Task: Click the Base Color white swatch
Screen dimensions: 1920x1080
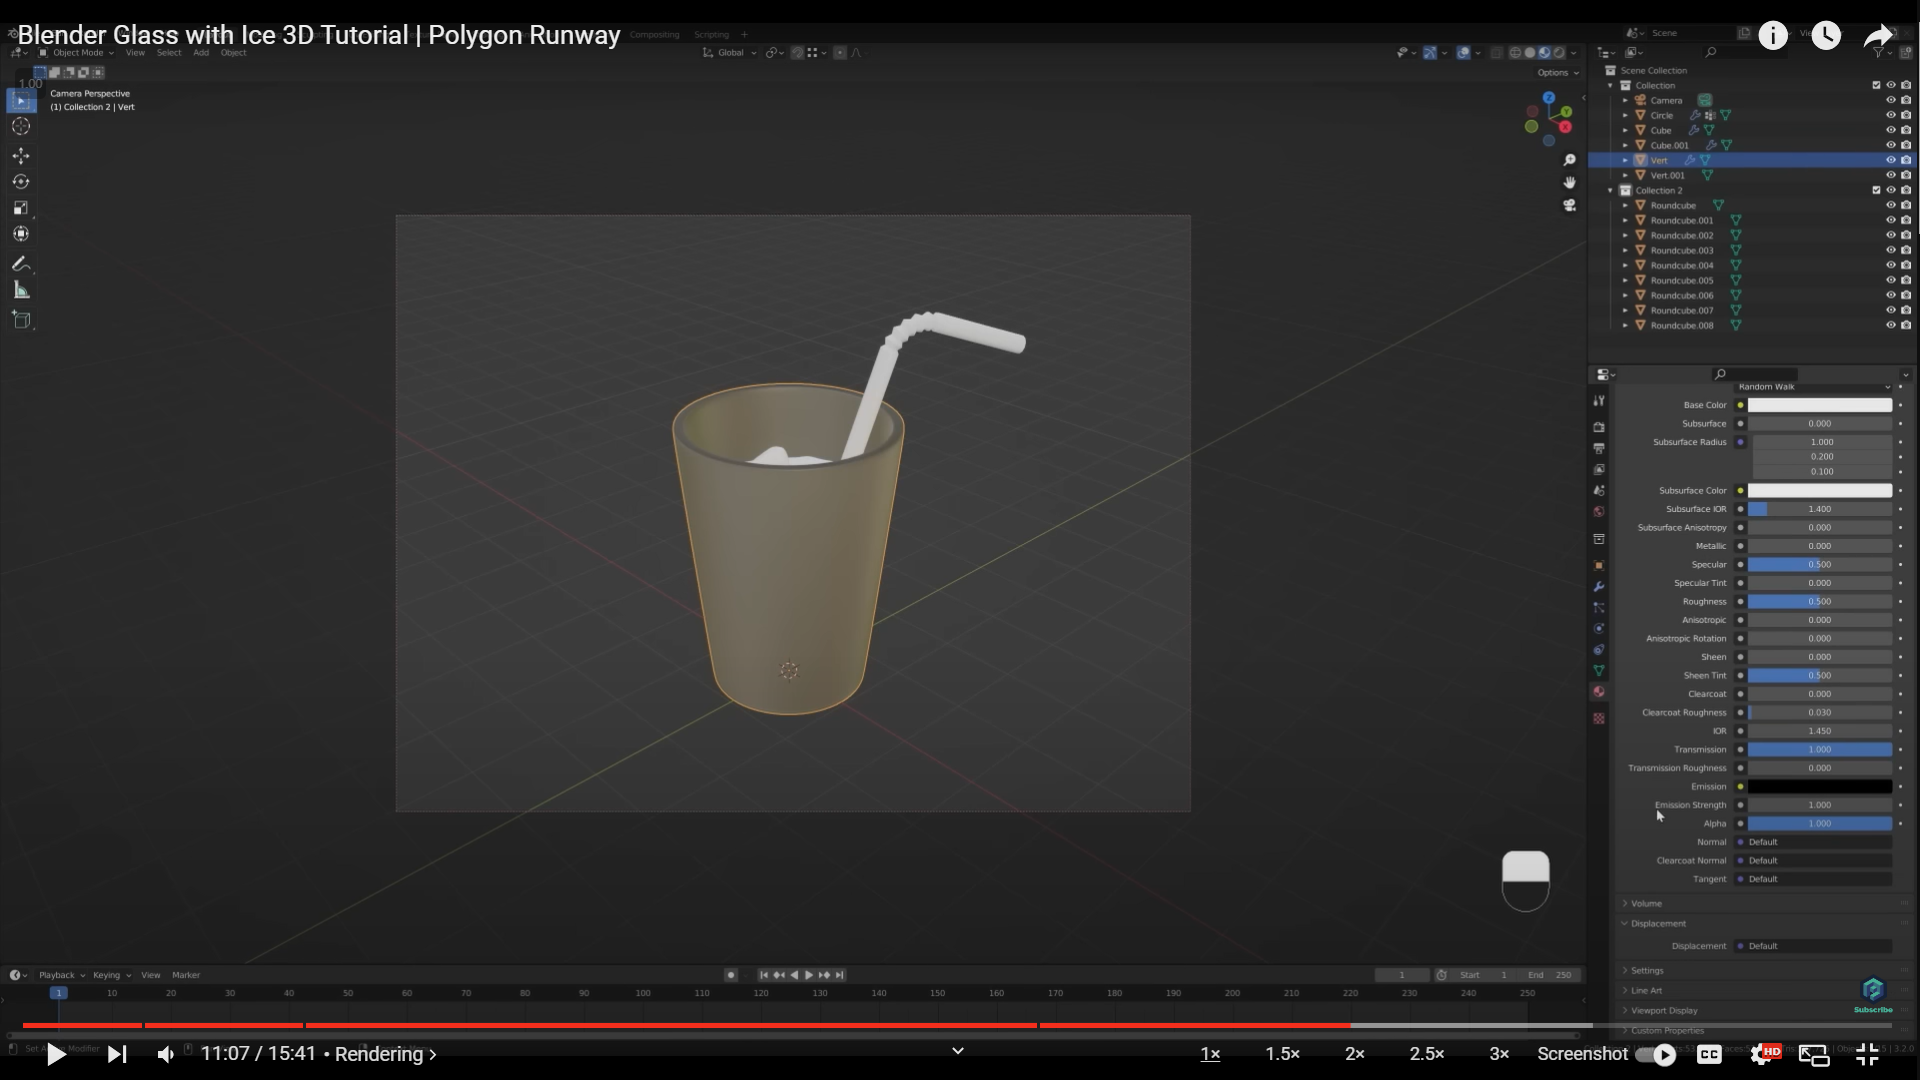Action: (x=1819, y=405)
